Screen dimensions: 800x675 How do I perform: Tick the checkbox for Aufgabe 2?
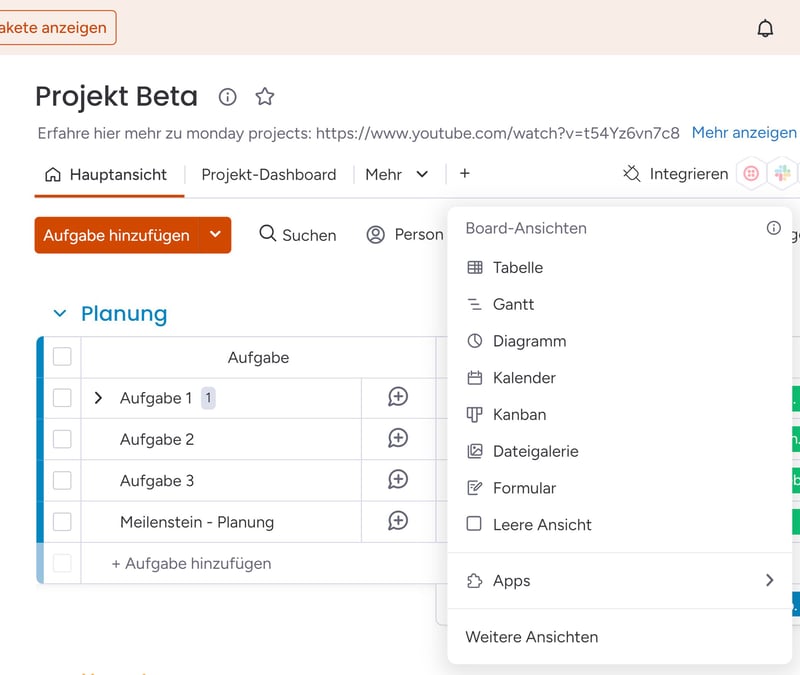point(62,439)
